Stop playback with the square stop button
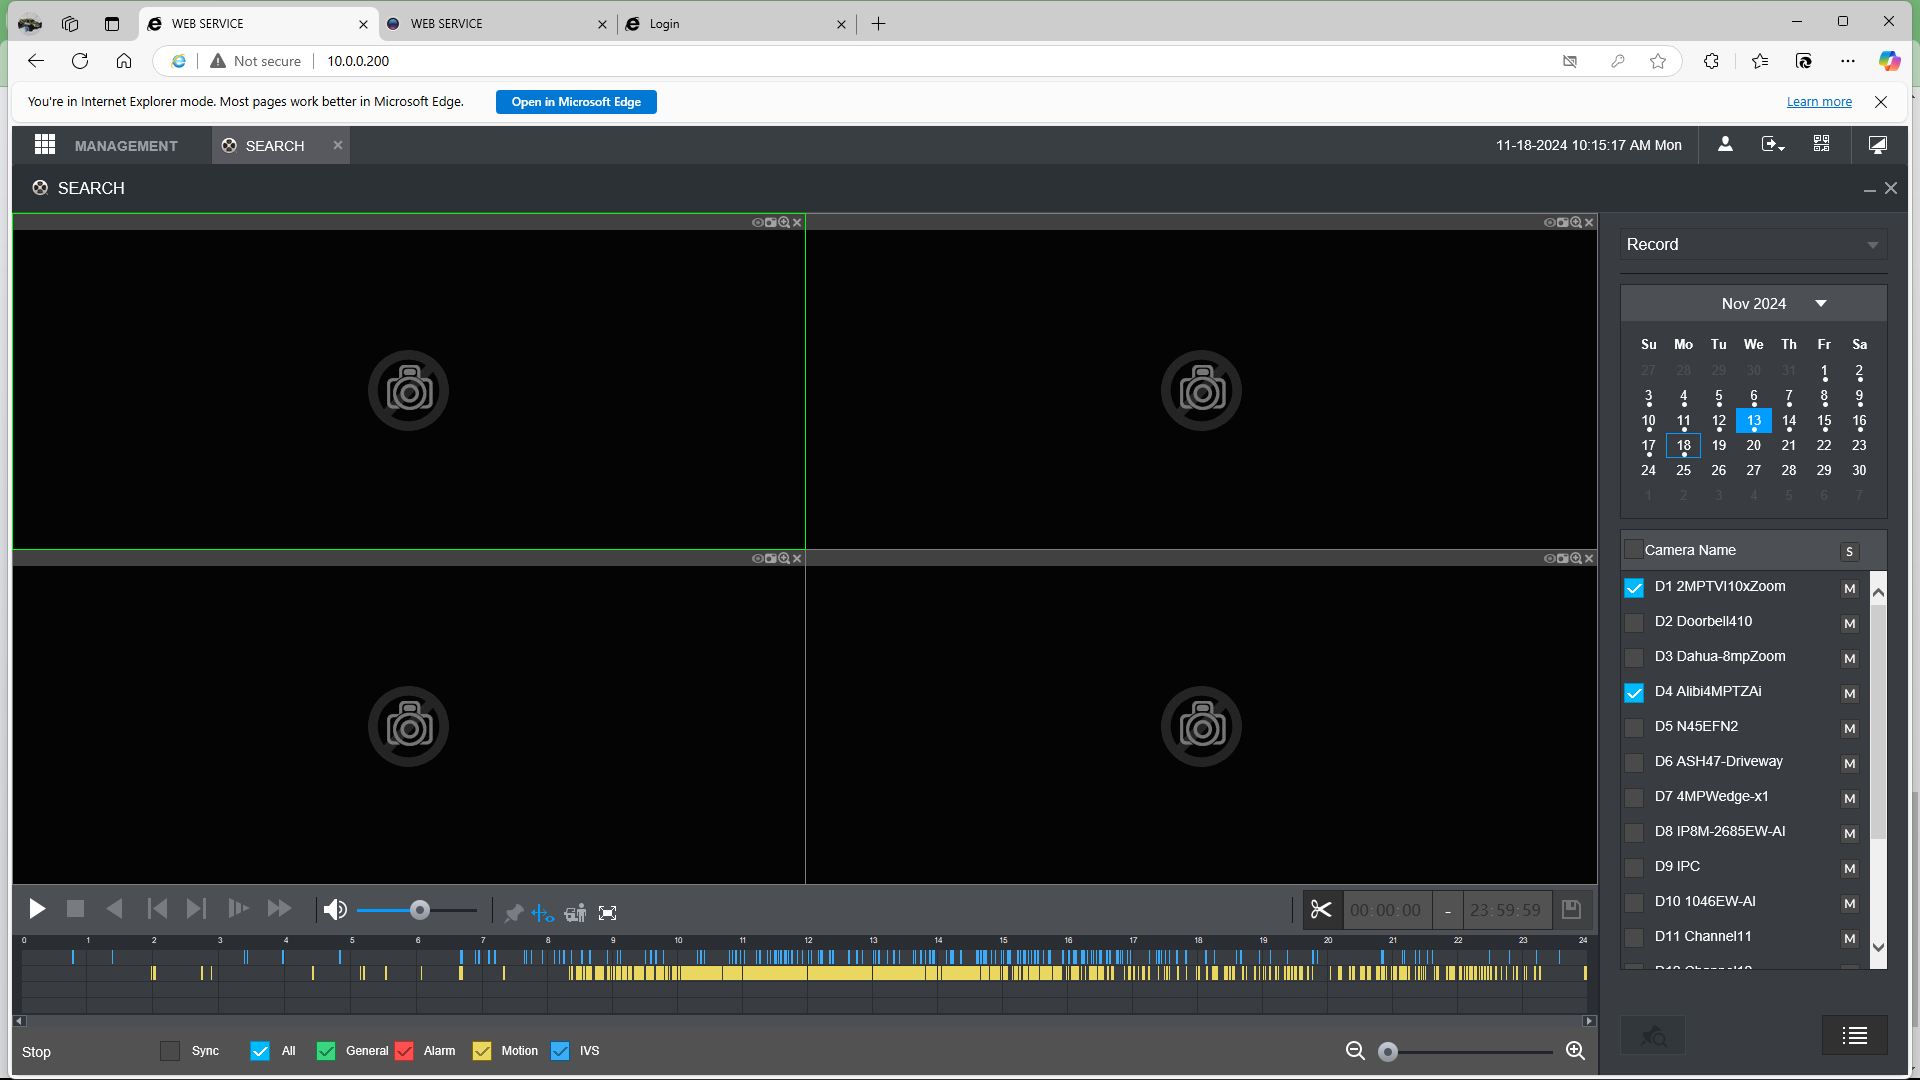The height and width of the screenshot is (1080, 1920). tap(75, 910)
